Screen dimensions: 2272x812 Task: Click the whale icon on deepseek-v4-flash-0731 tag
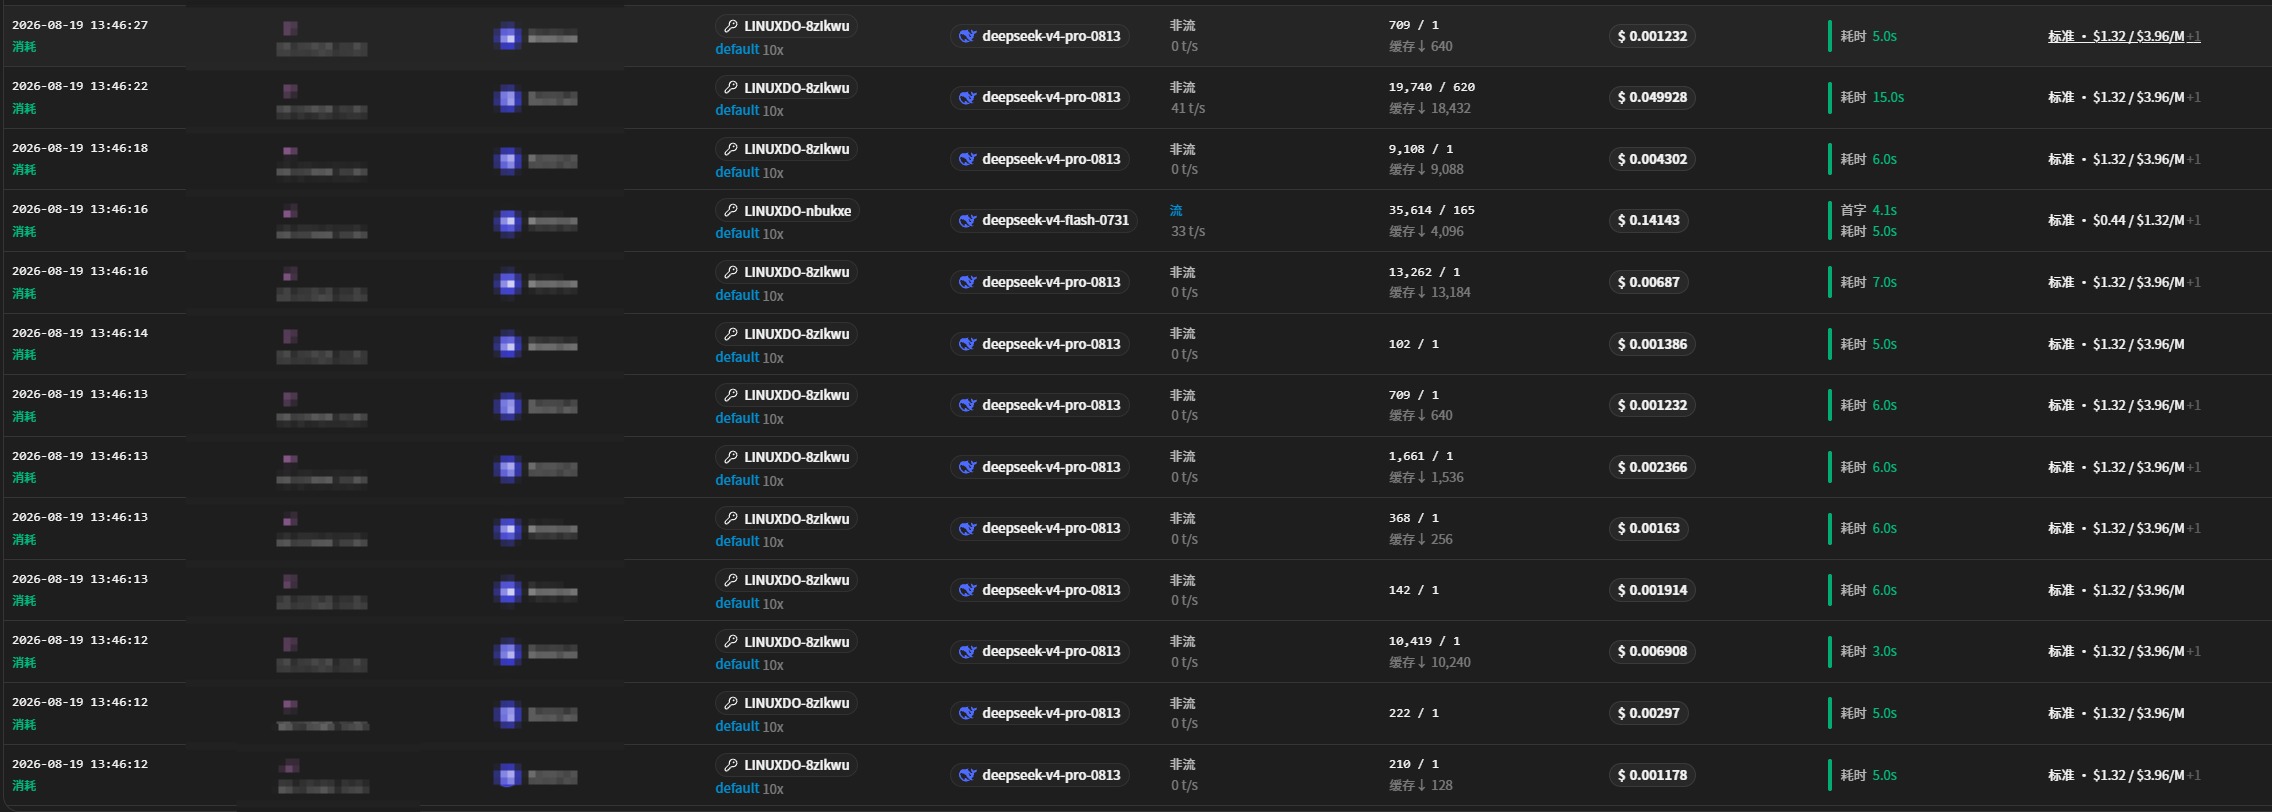coord(967,221)
